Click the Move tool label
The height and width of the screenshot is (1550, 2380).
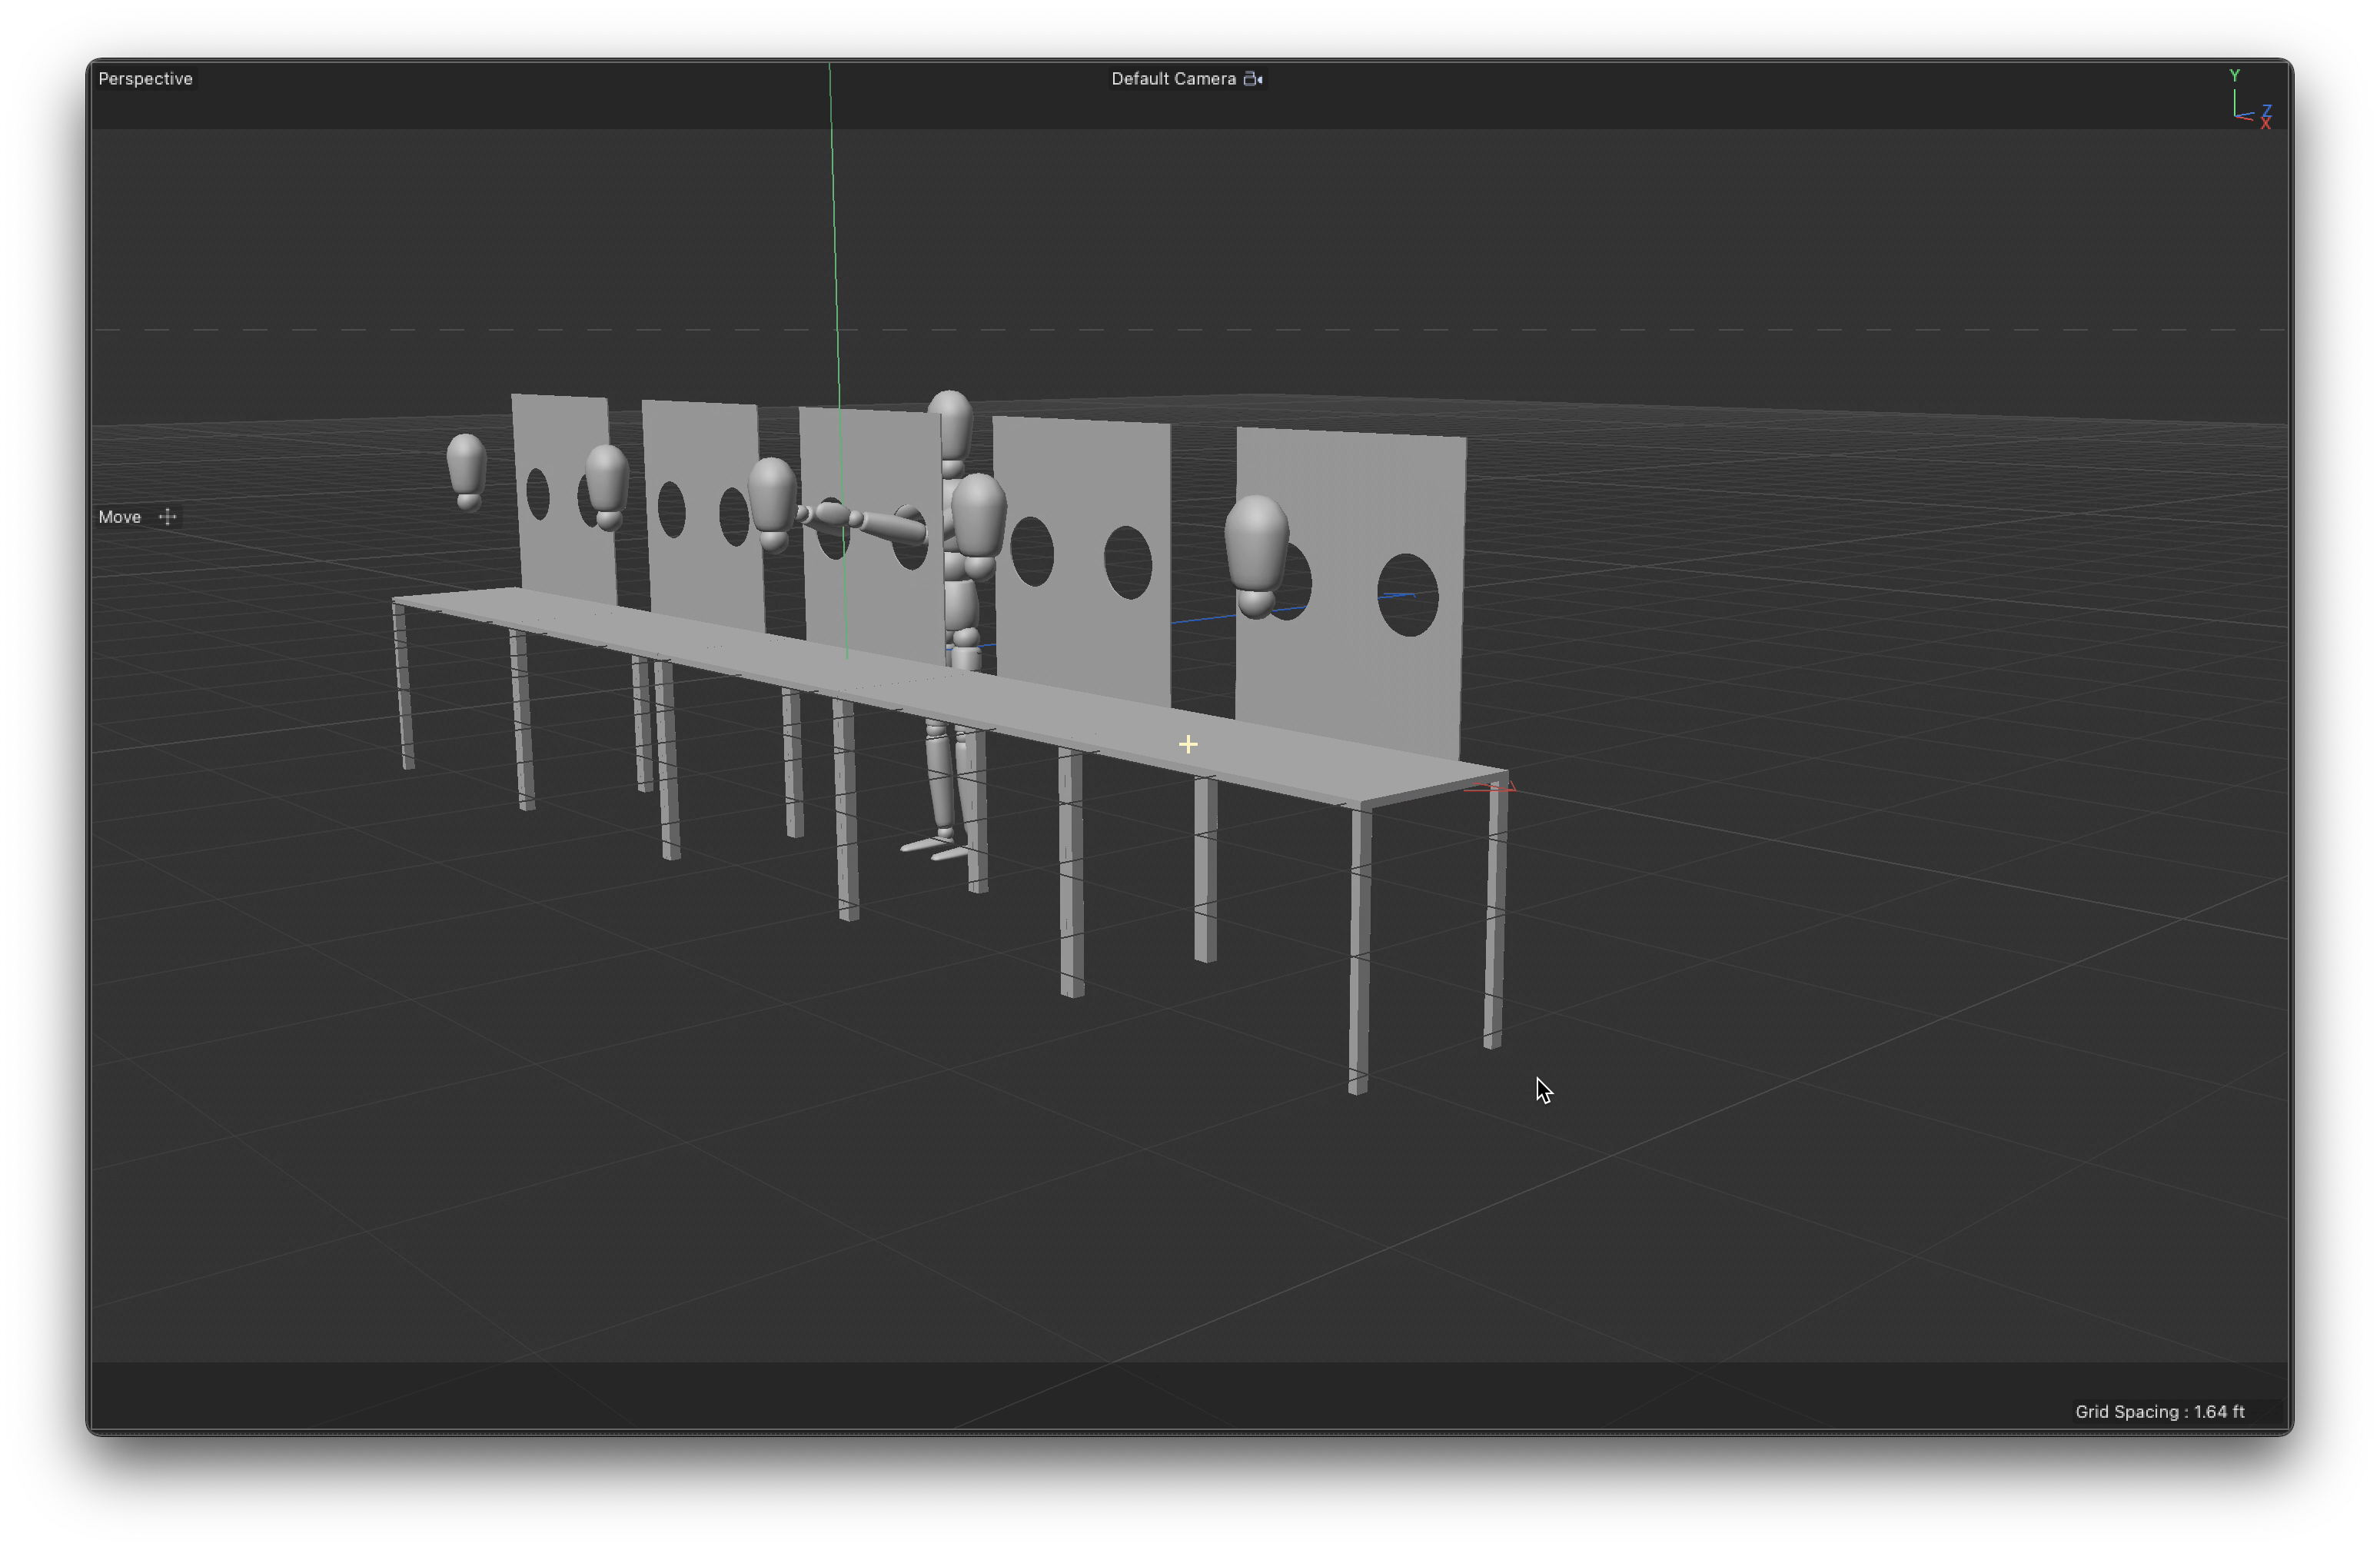(120, 517)
